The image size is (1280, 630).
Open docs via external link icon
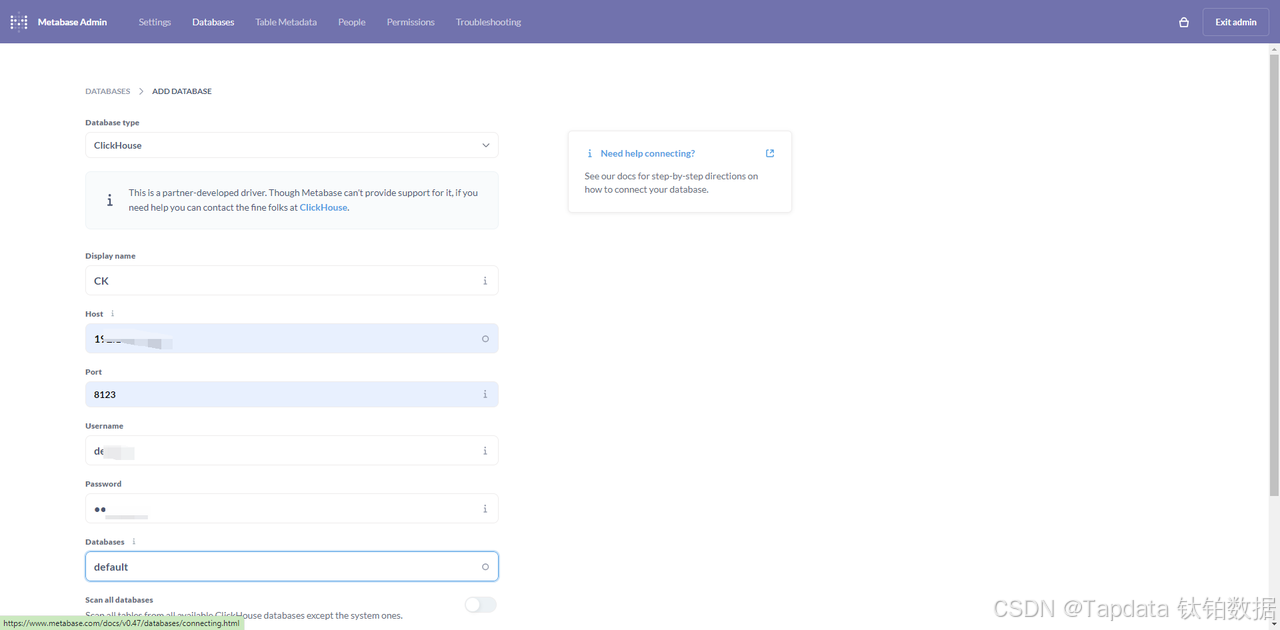pyautogui.click(x=770, y=153)
